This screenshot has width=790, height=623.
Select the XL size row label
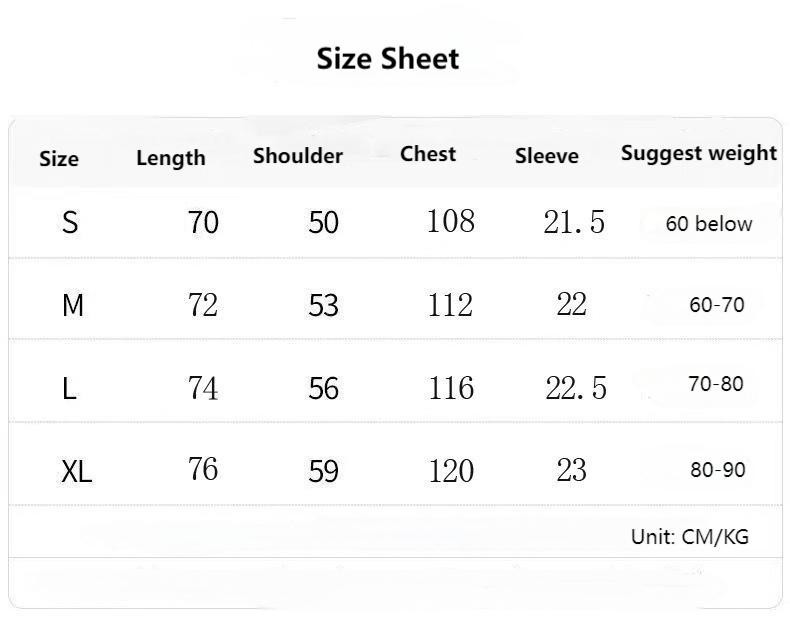point(76,471)
